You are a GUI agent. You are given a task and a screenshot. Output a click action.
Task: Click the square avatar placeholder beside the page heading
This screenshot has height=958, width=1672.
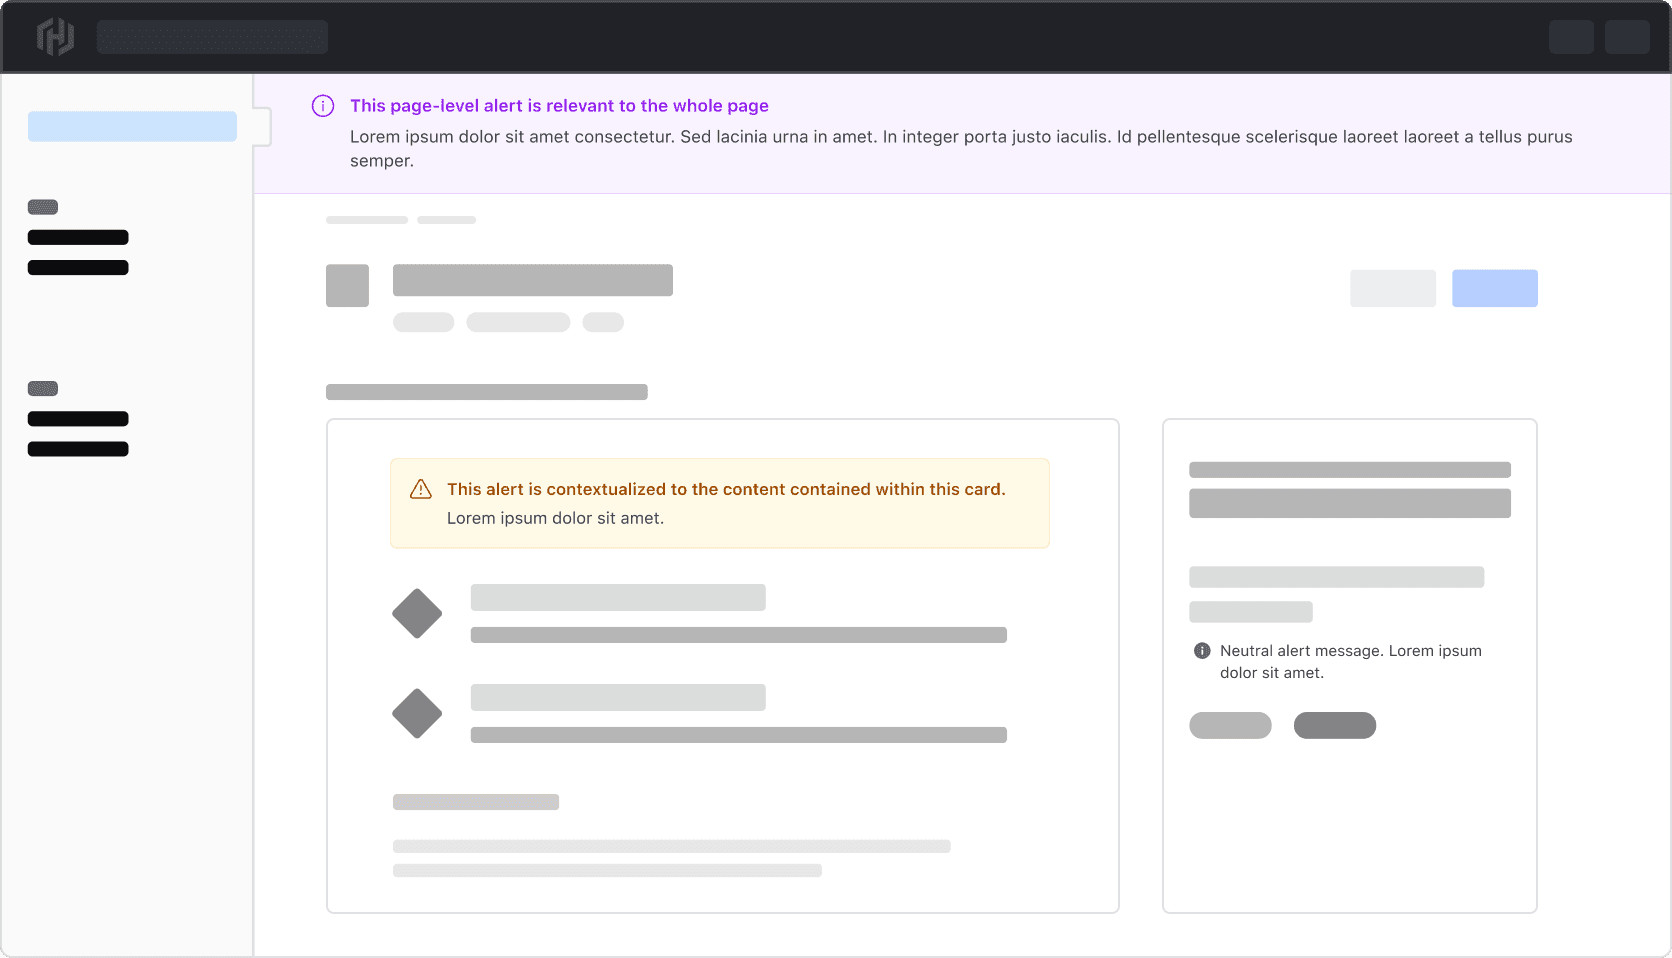click(x=347, y=285)
